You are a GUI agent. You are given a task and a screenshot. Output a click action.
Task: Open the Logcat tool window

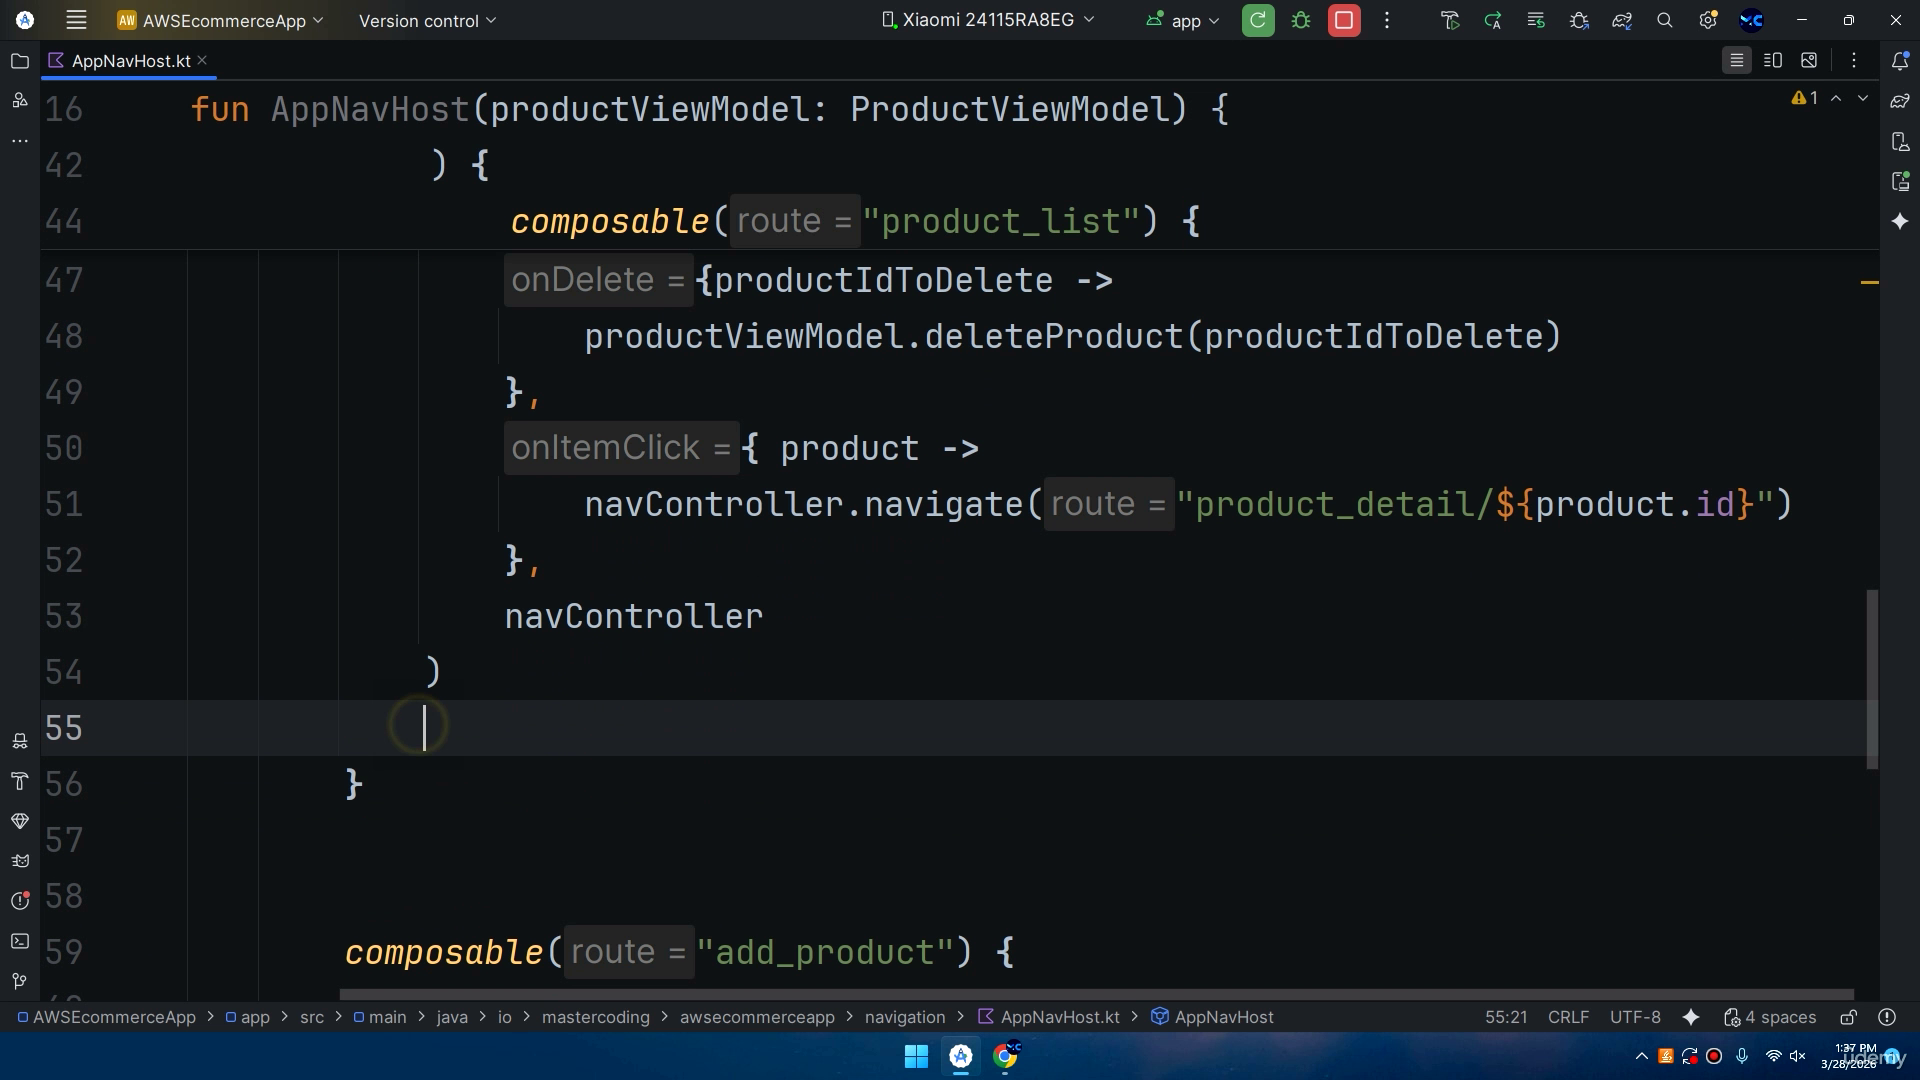pos(19,861)
